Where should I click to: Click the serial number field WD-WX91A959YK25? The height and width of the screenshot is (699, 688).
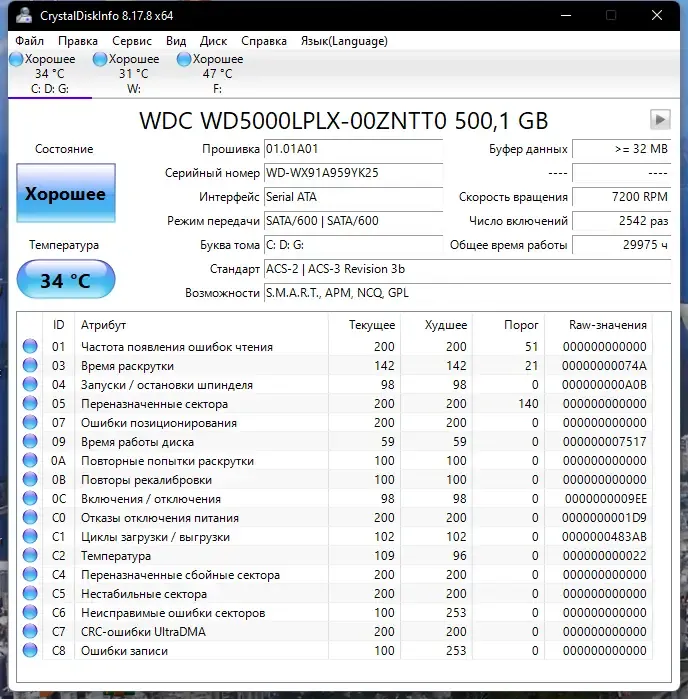(353, 173)
